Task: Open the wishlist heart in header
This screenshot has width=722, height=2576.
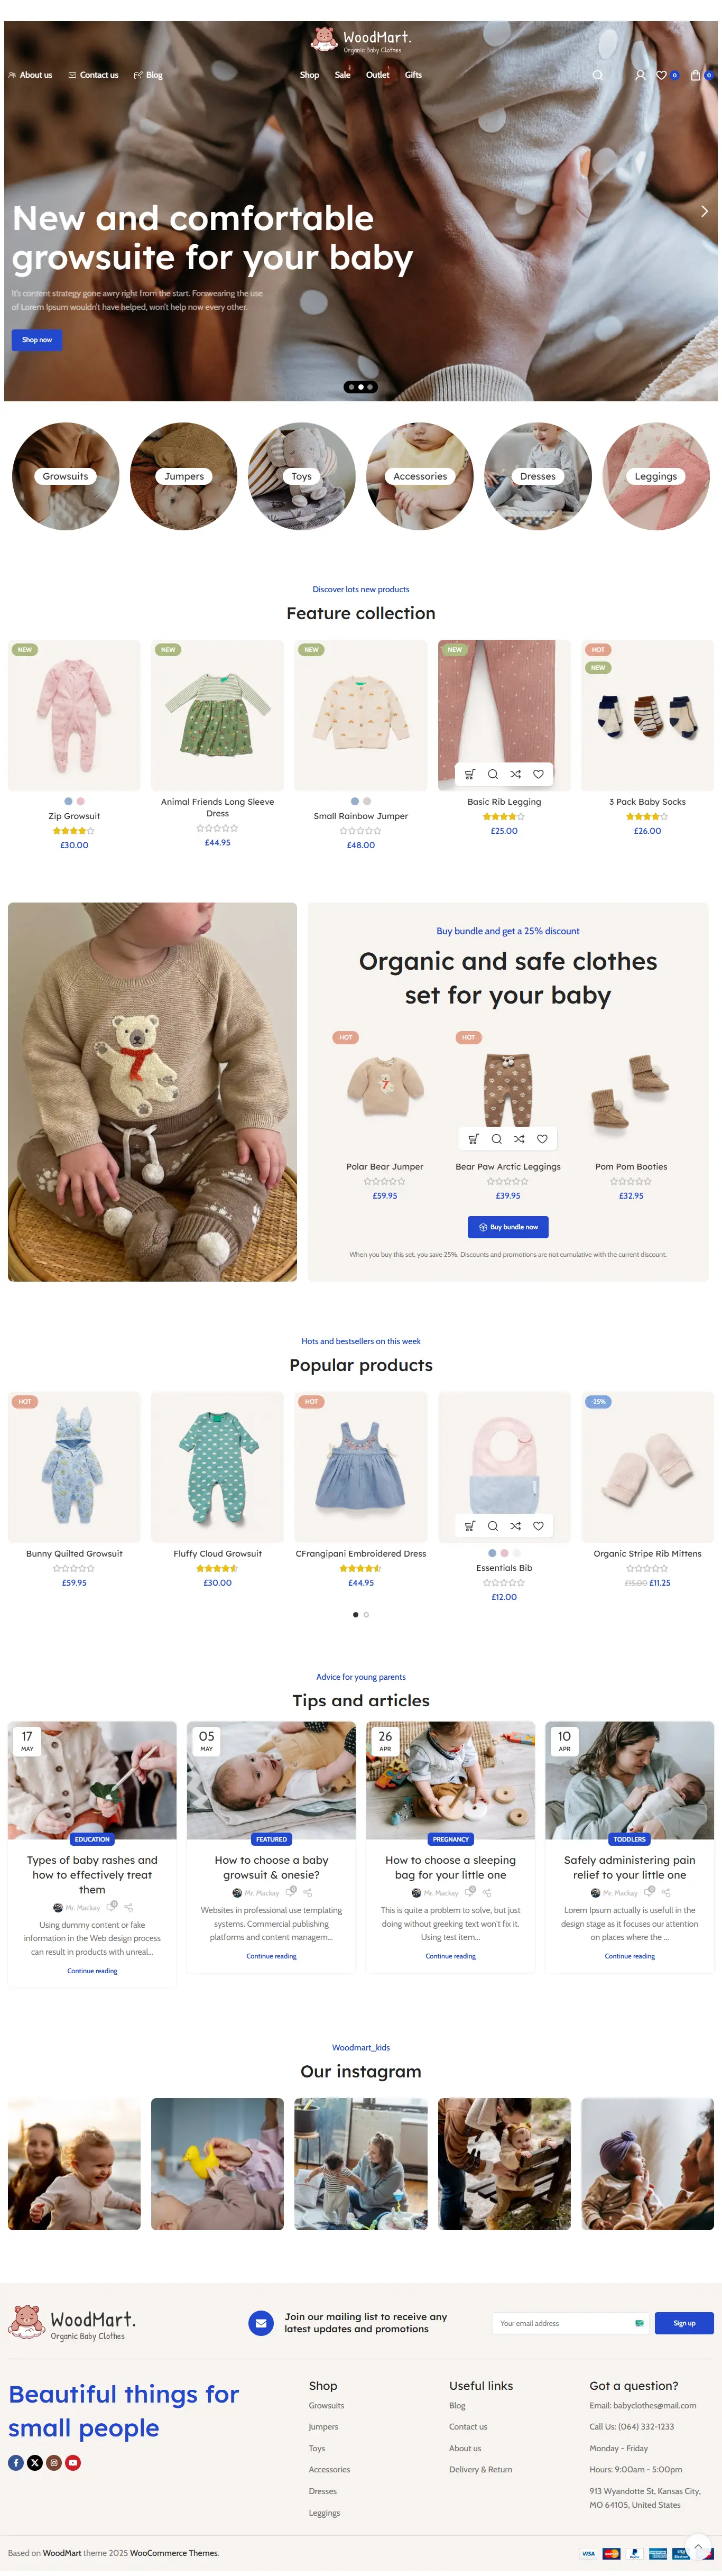Action: [661, 75]
